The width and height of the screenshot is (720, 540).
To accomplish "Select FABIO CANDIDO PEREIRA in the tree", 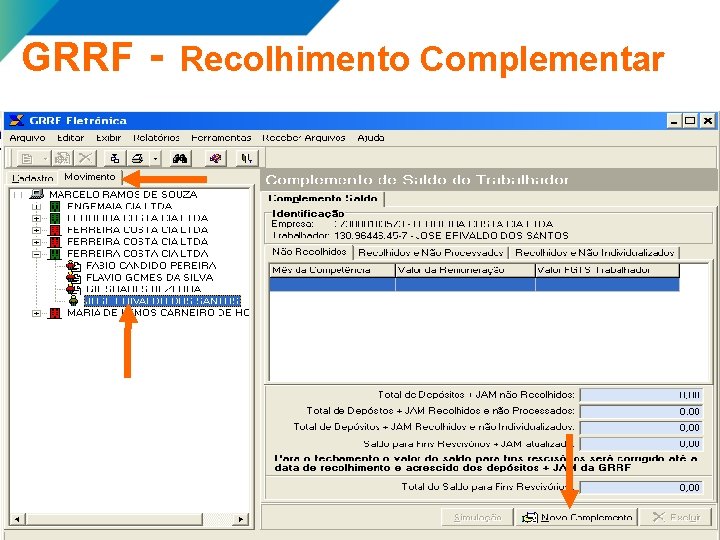I will pyautogui.click(x=151, y=265).
